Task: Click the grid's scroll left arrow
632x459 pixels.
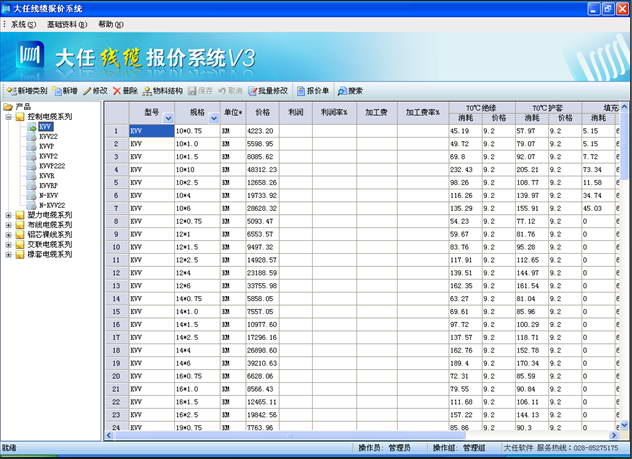Action: tap(108, 436)
